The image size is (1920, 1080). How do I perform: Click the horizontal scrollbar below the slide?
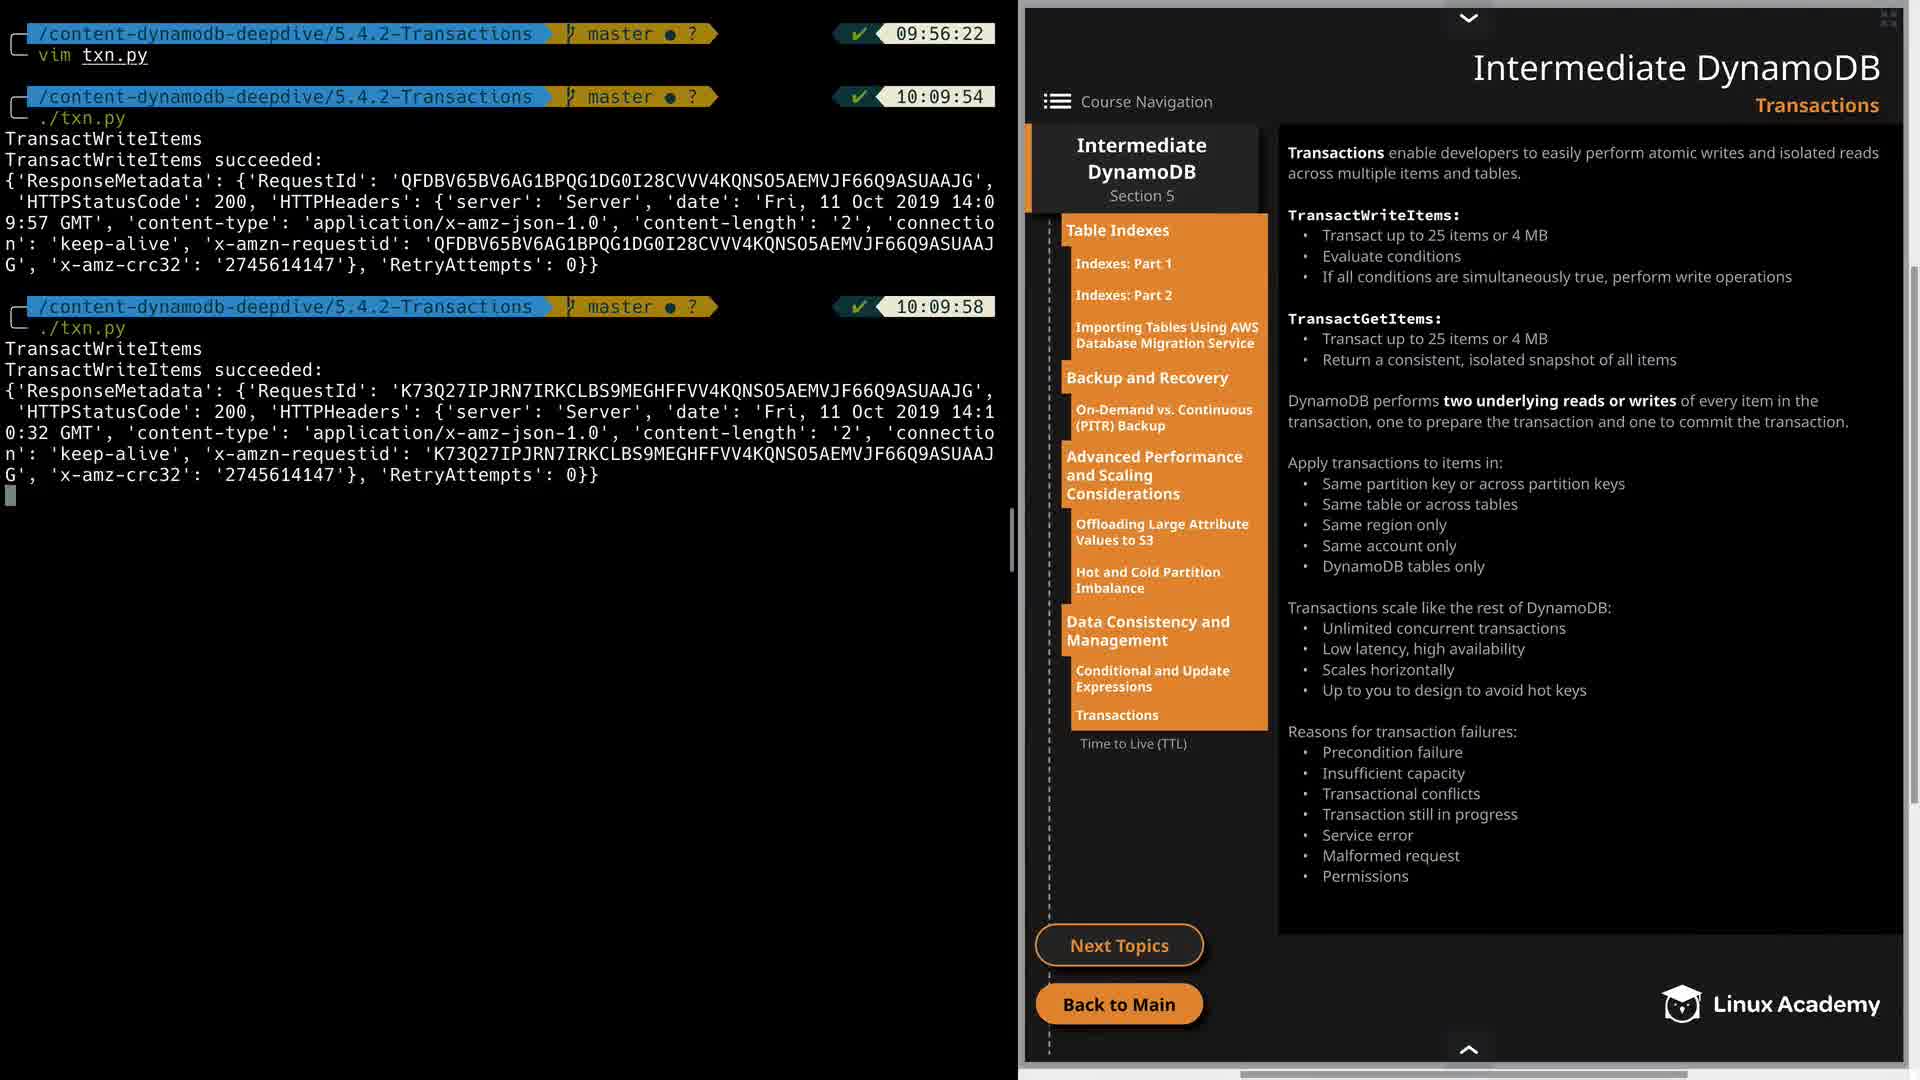(x=1463, y=1074)
